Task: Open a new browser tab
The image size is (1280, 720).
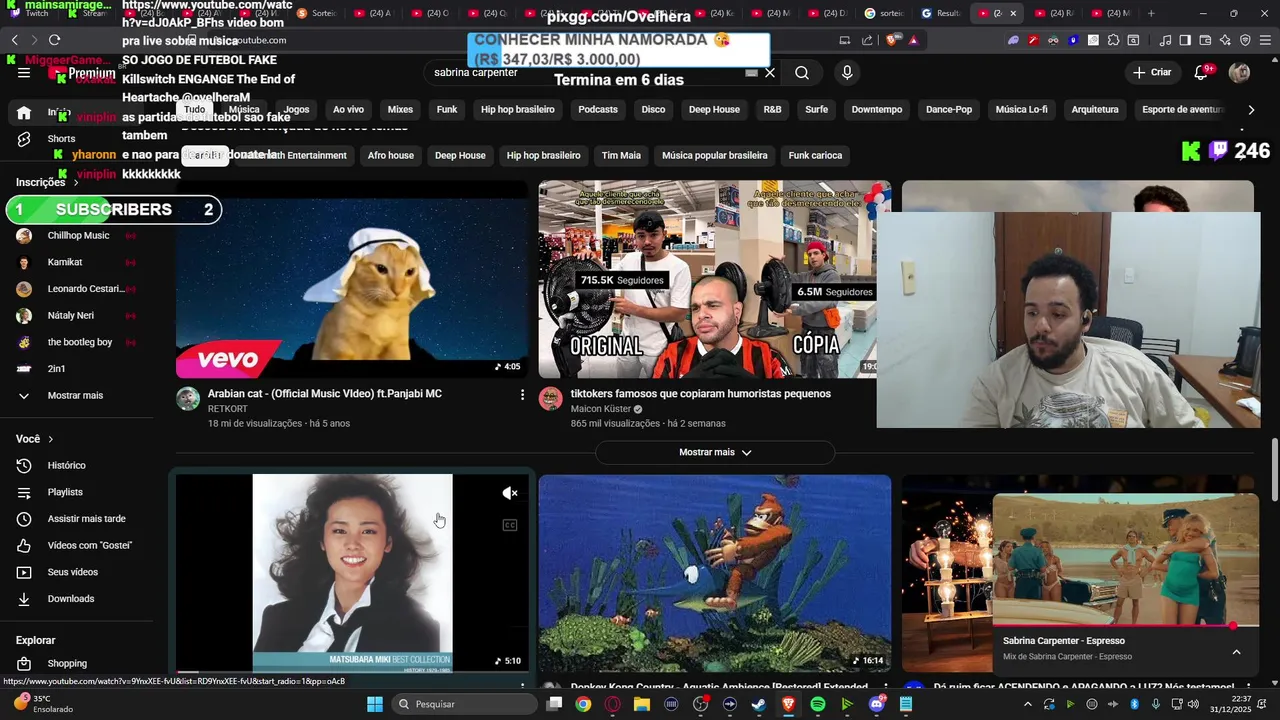Action: click(x=1151, y=13)
